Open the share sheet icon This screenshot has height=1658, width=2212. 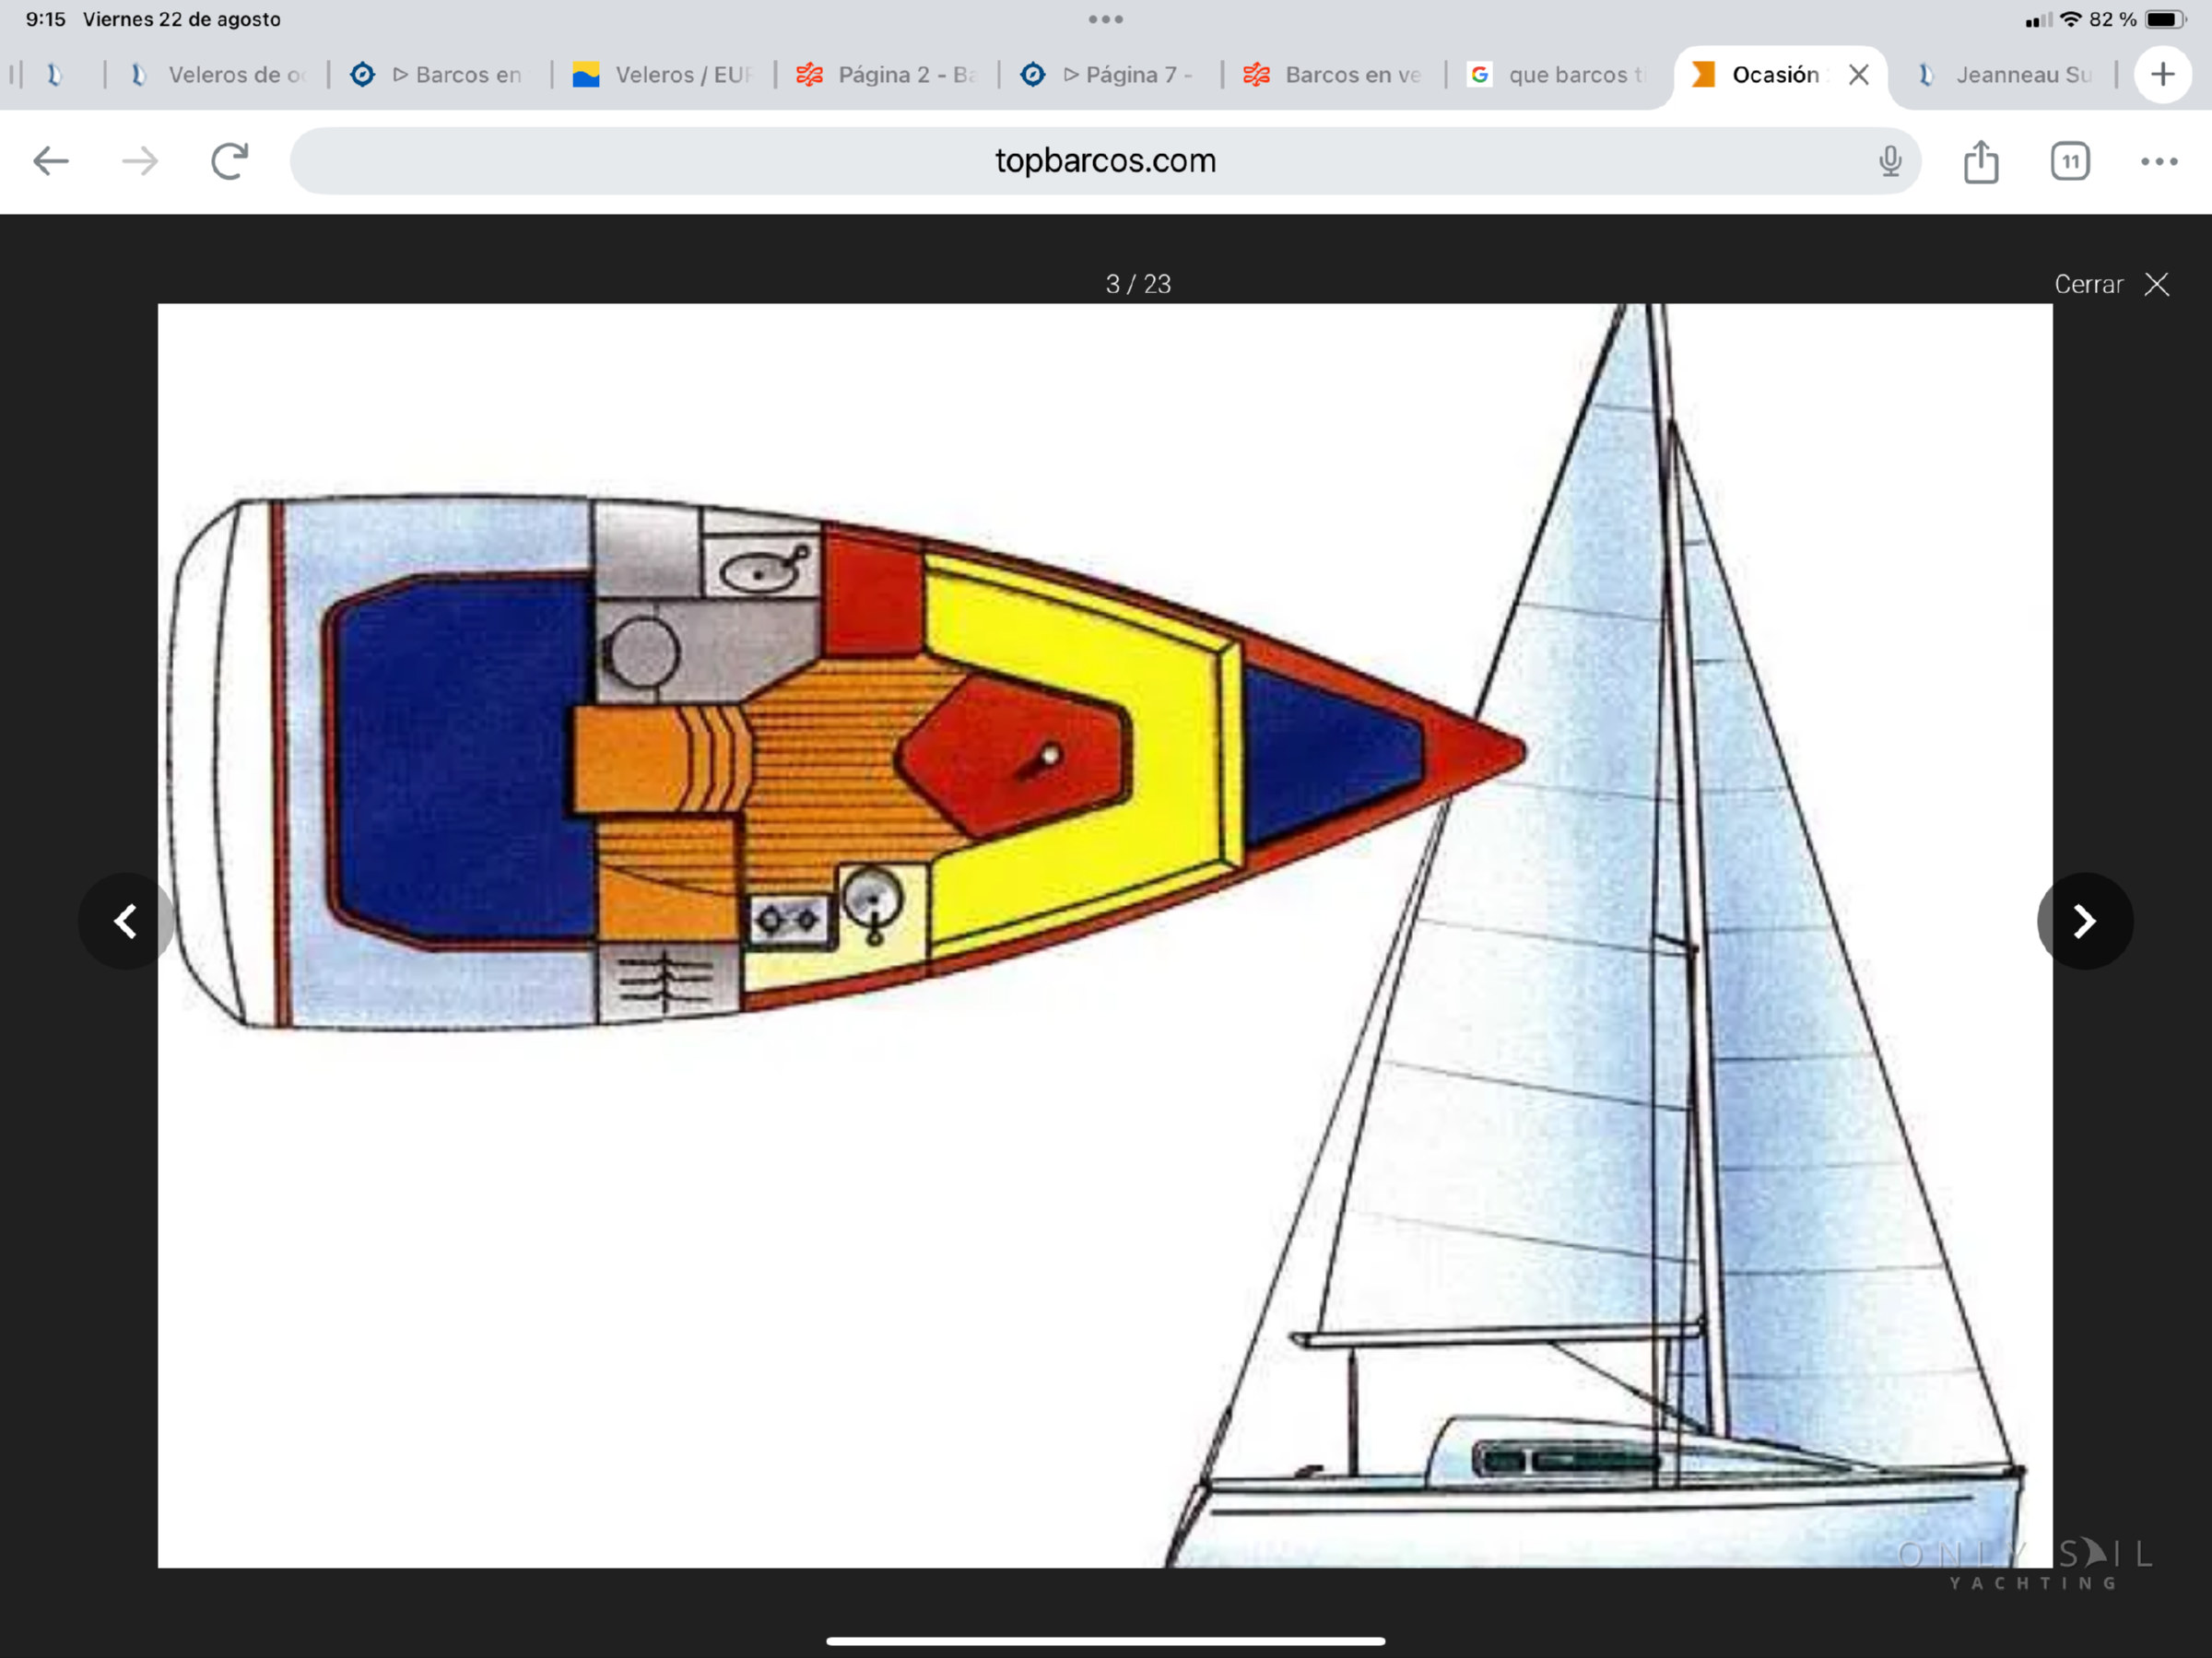coord(1980,161)
